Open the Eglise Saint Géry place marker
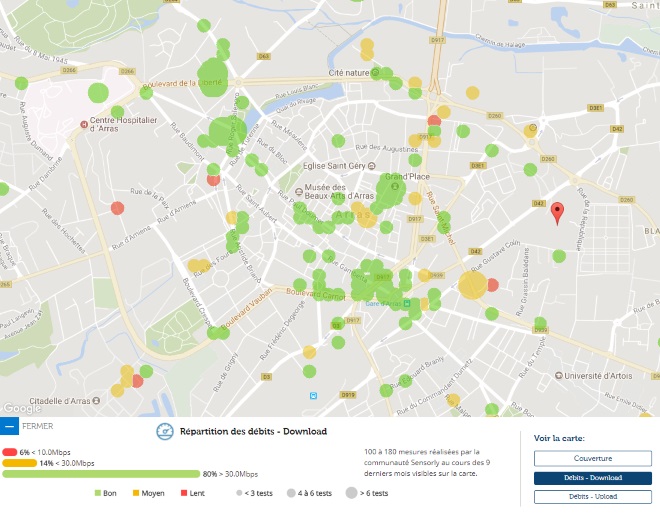This screenshot has width=660, height=518. (x=372, y=166)
